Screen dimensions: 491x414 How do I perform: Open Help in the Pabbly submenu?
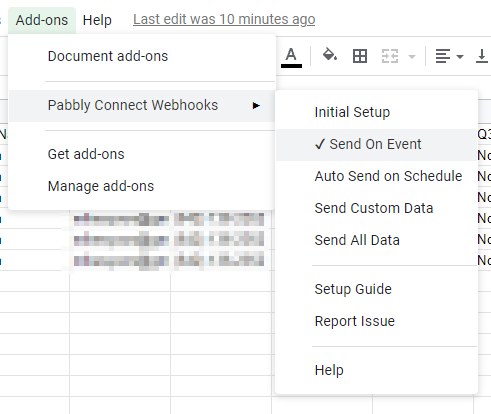377,370
